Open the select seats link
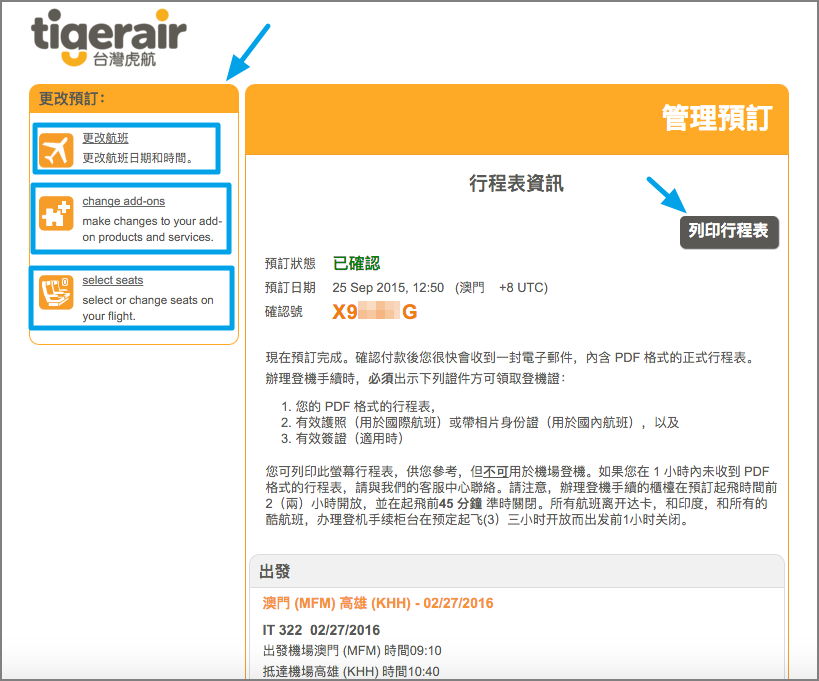This screenshot has height=681, width=819. click(x=112, y=280)
